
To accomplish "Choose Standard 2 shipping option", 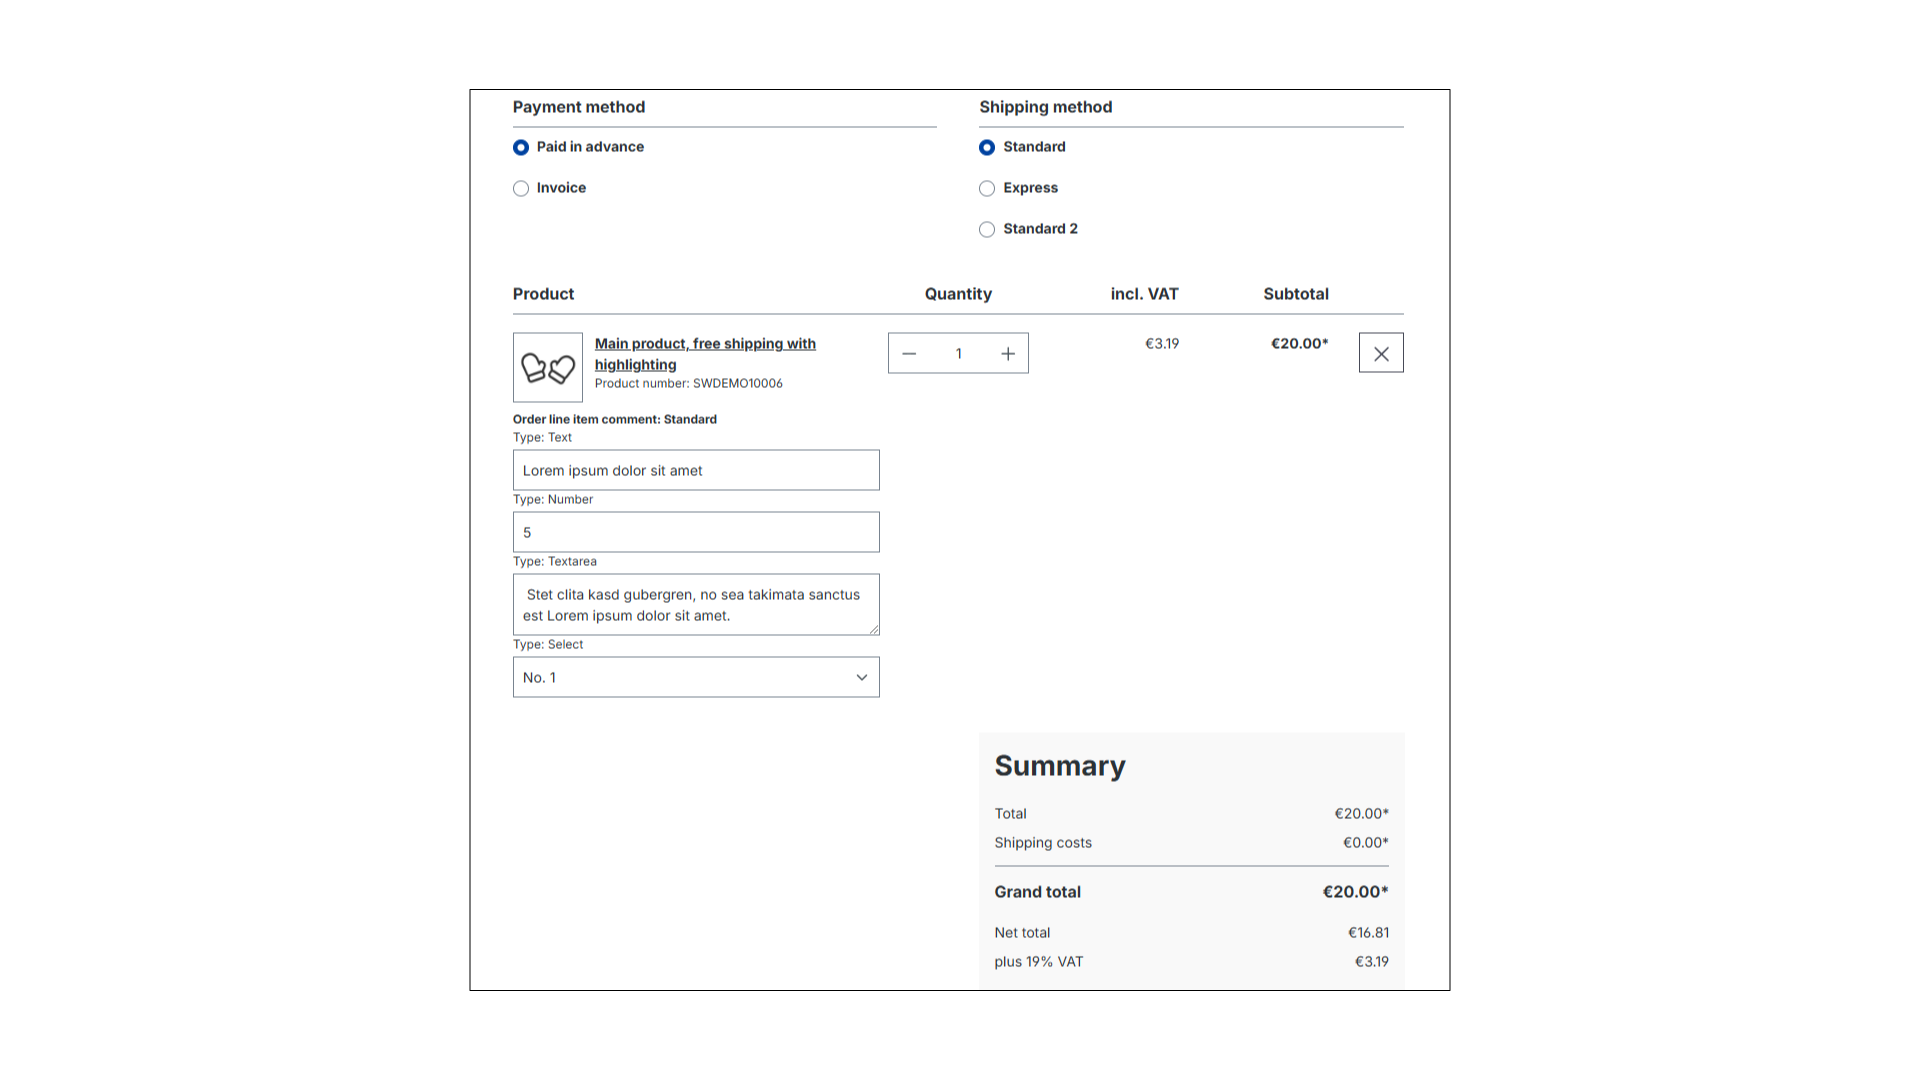I will tap(987, 230).
